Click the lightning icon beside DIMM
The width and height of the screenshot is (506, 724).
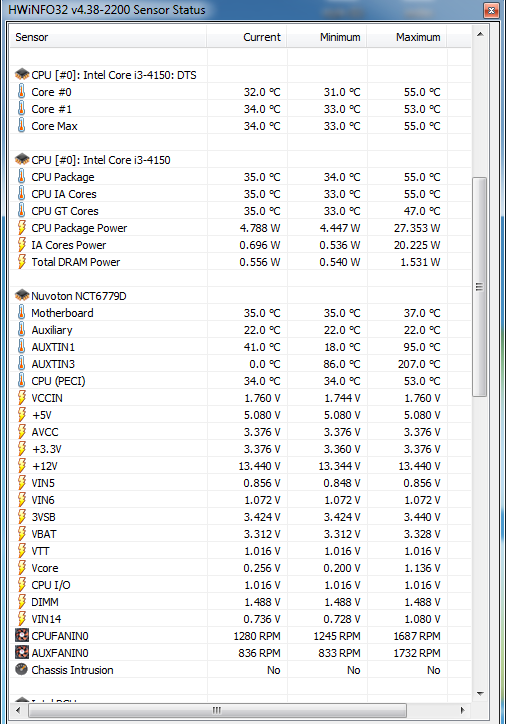pyautogui.click(x=22, y=602)
